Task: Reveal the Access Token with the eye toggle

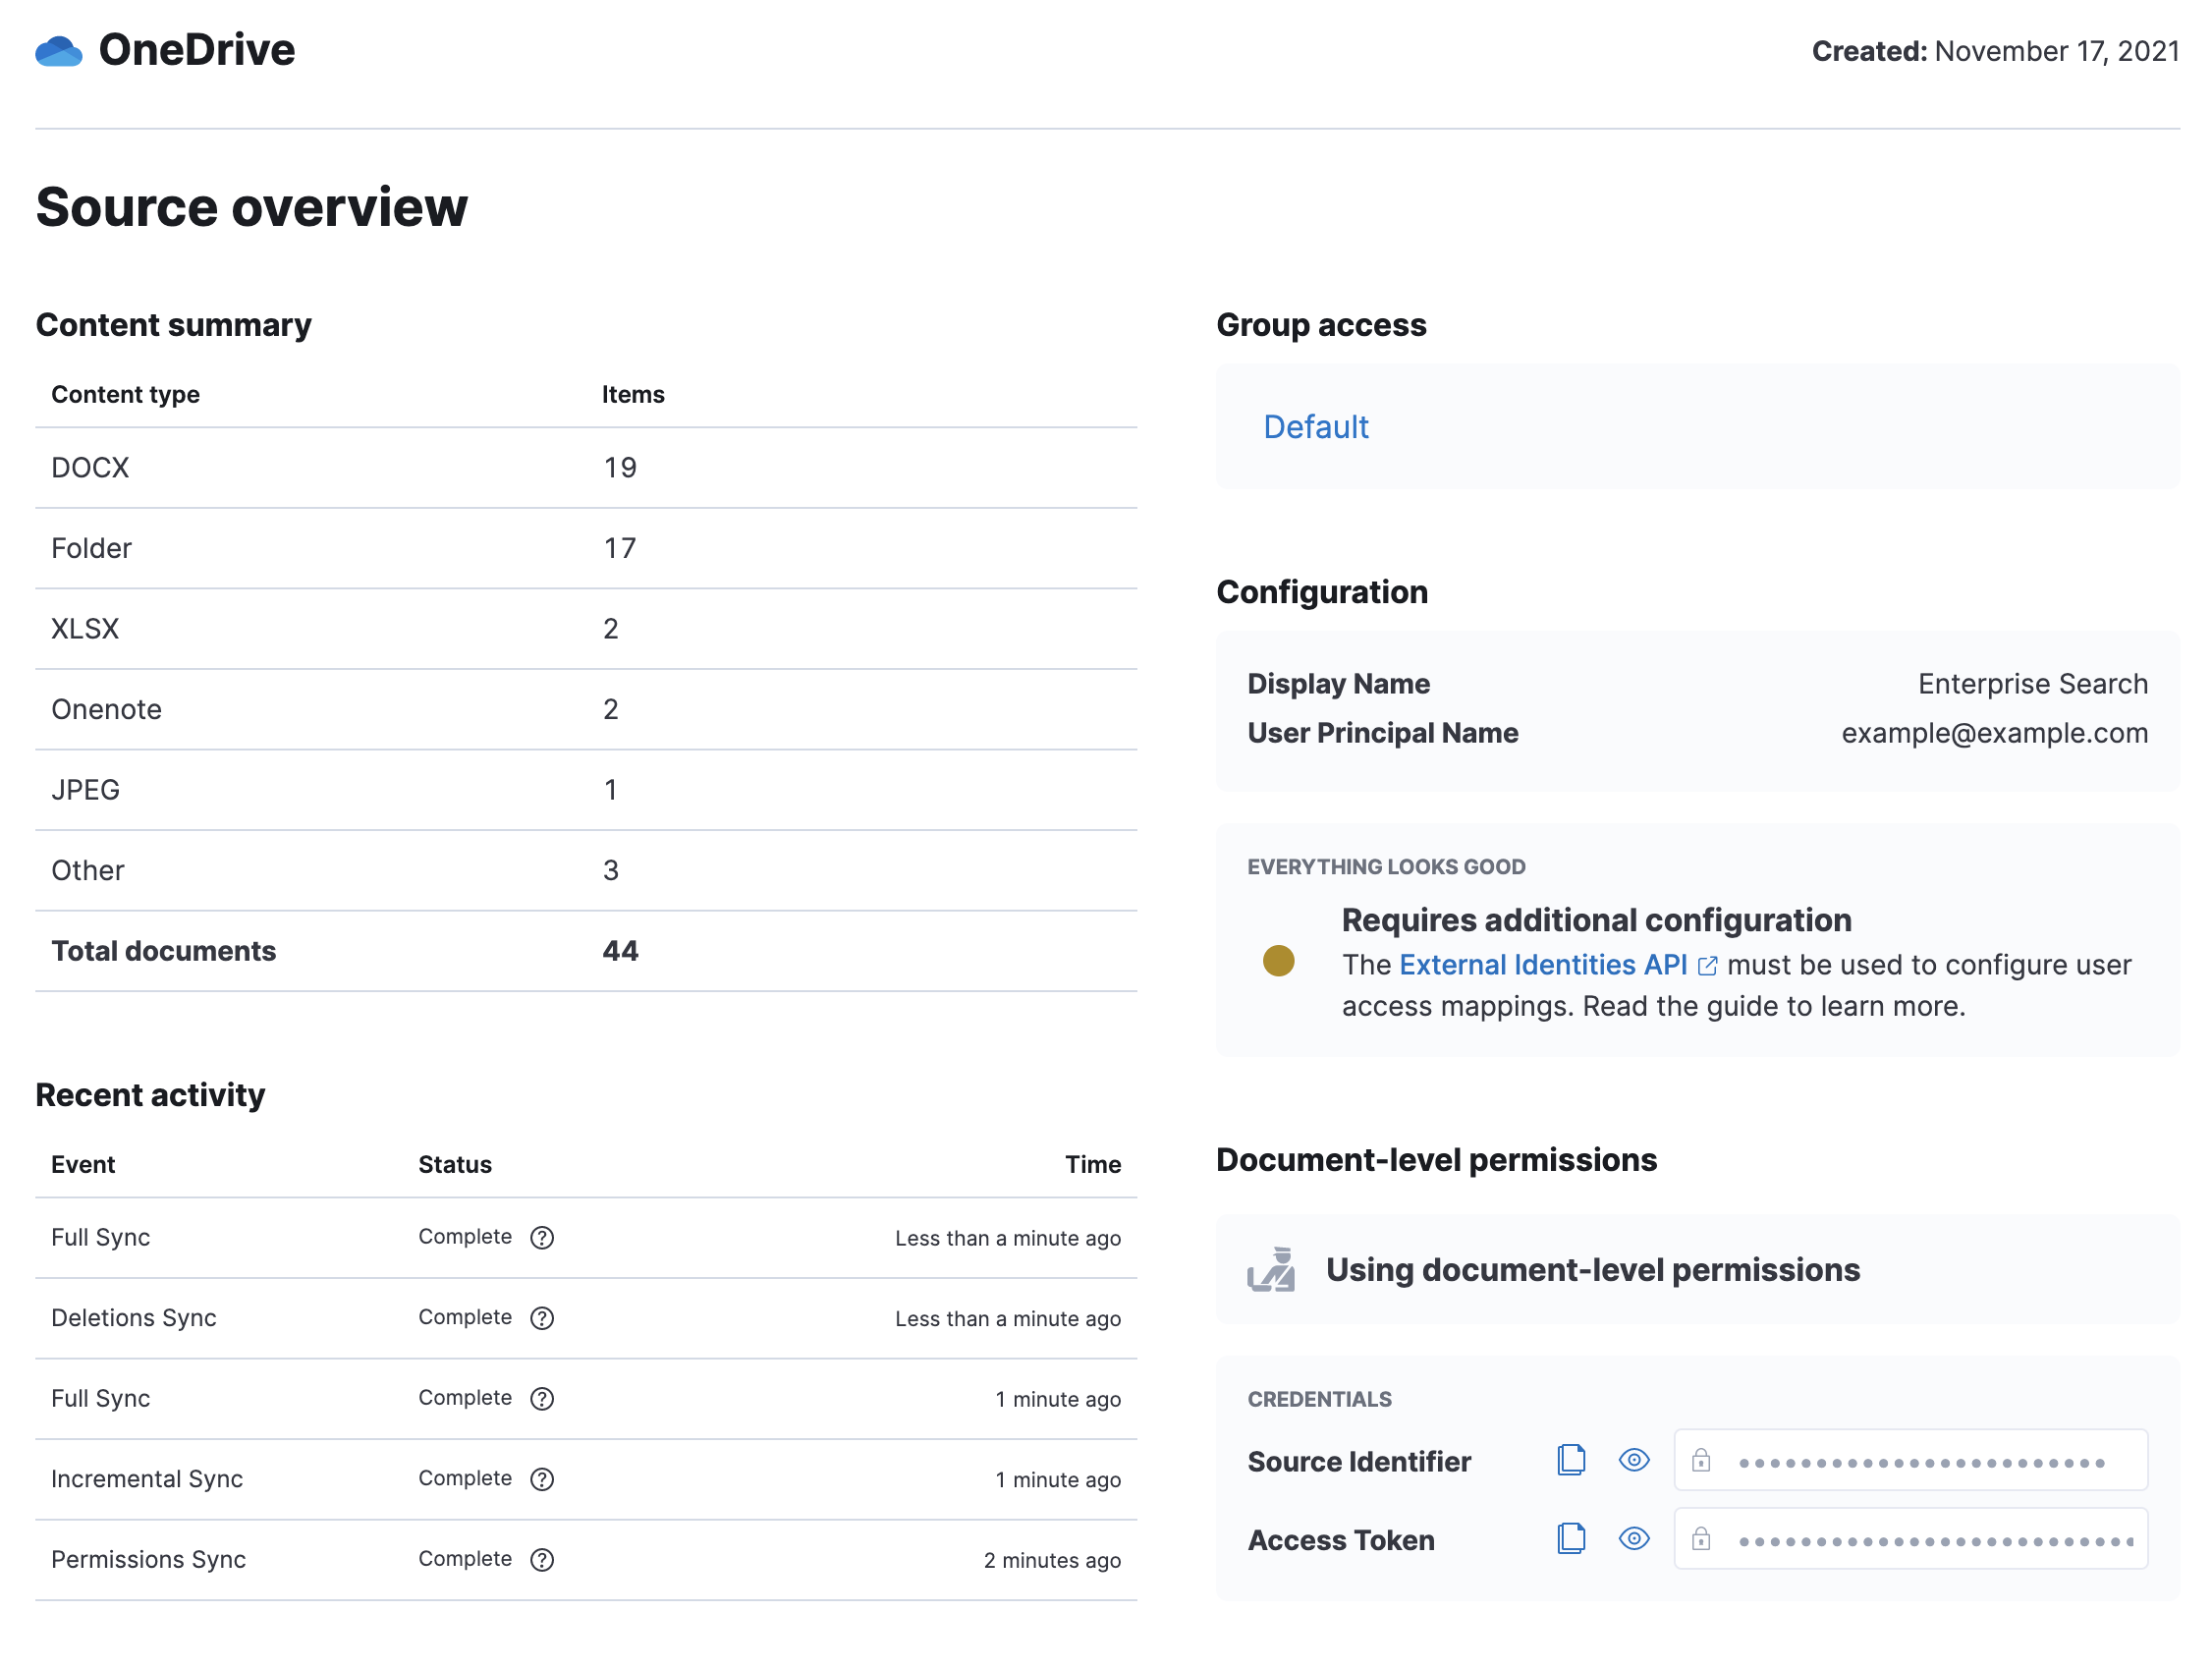Action: tap(1633, 1539)
